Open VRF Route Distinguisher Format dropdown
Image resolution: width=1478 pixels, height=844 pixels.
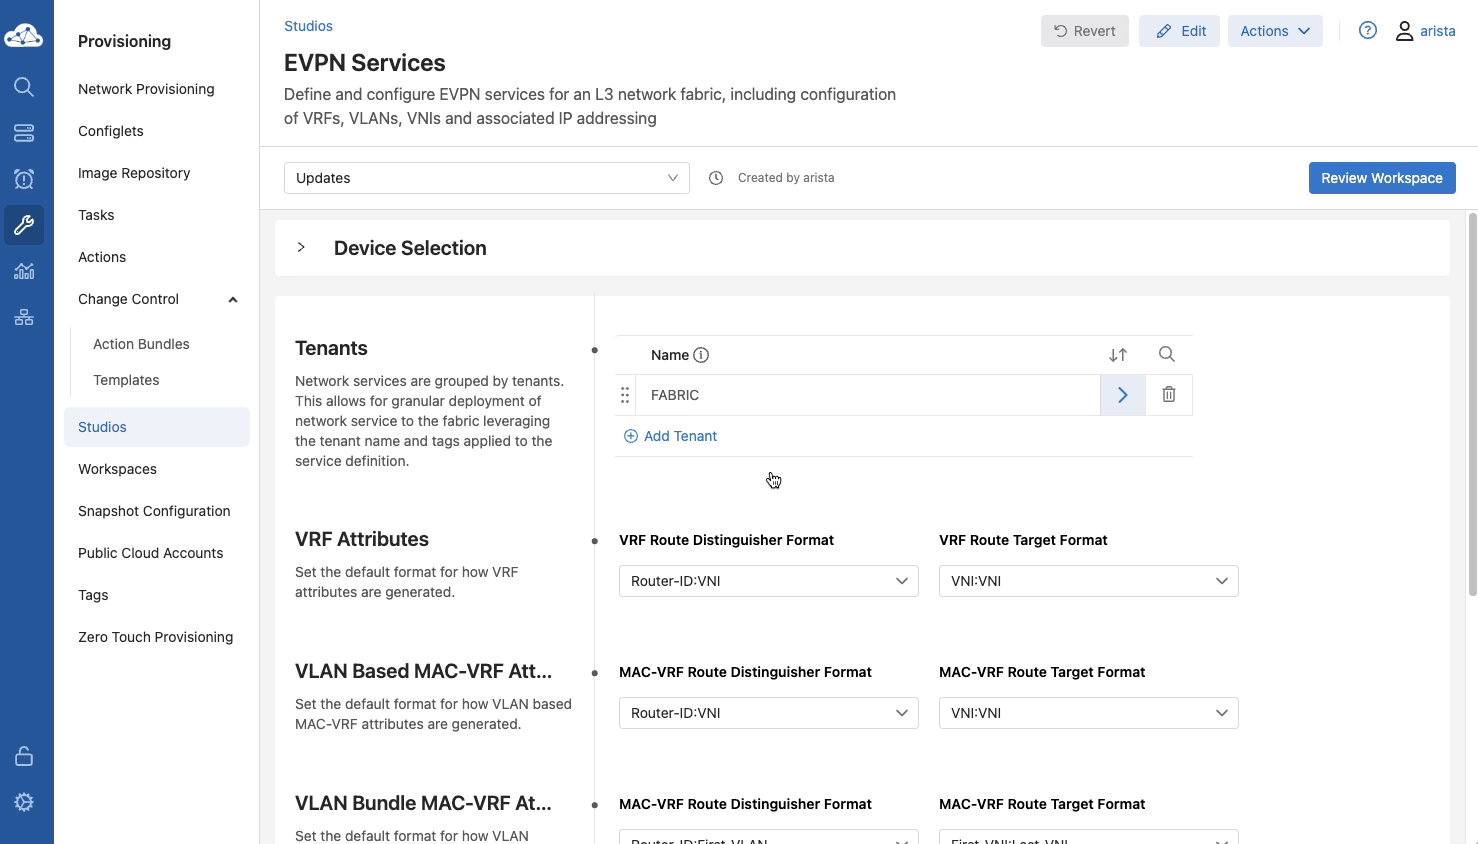(x=768, y=581)
